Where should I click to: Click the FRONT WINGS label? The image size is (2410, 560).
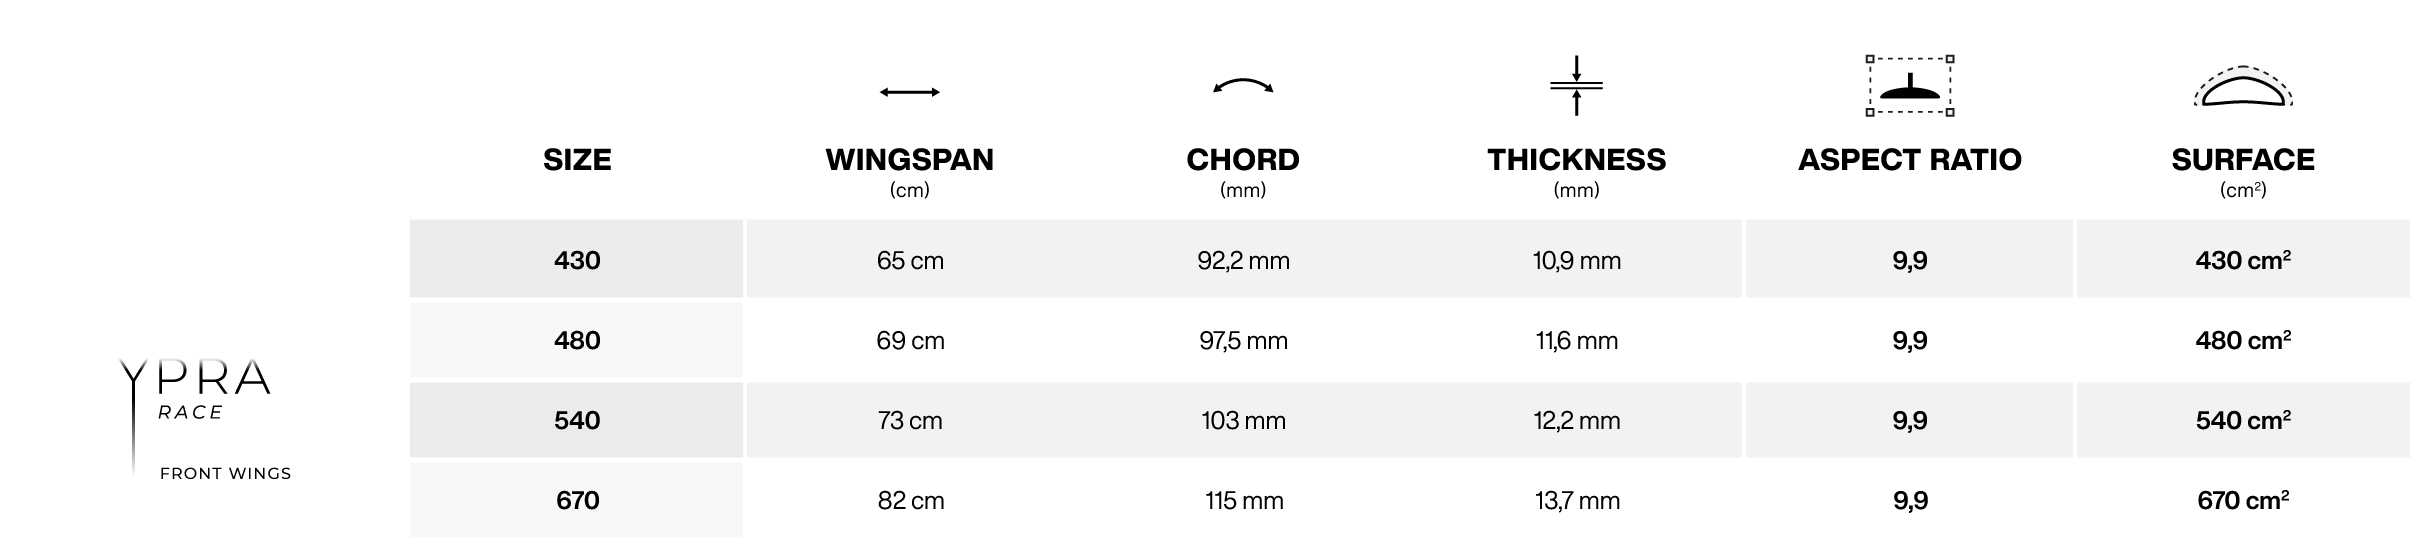(x=226, y=474)
